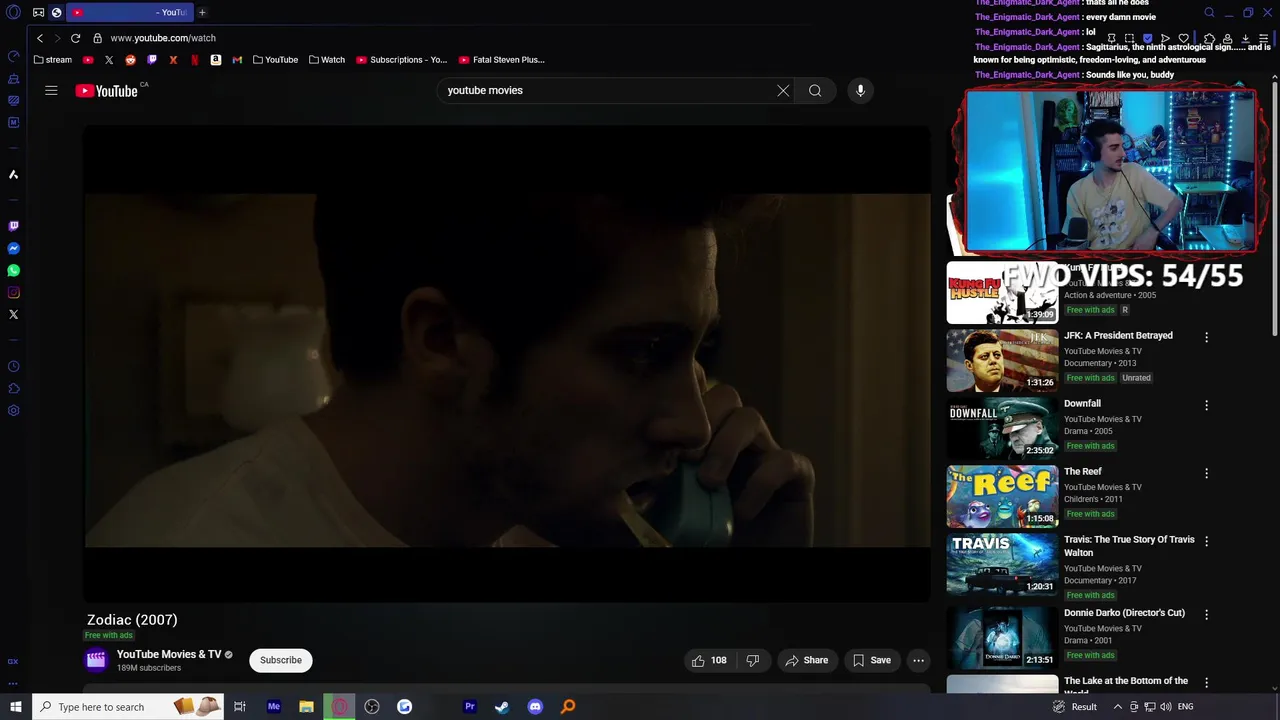Image resolution: width=1280 pixels, height=720 pixels.
Task: Start voice search with microphone
Action: click(x=860, y=90)
